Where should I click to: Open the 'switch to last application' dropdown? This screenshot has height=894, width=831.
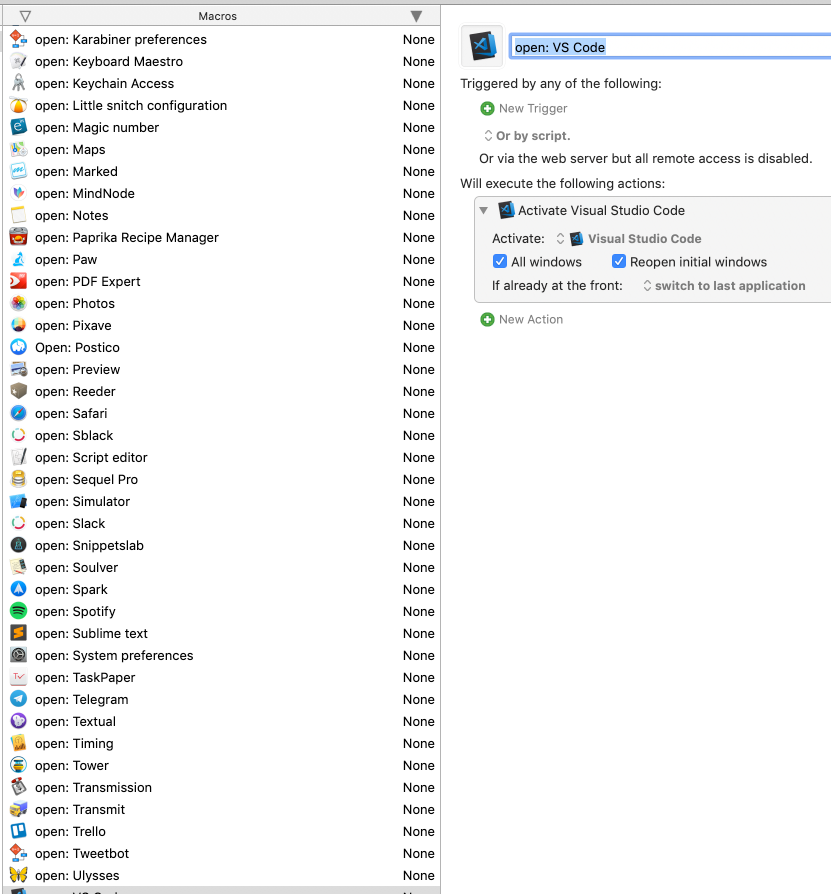pyautogui.click(x=724, y=286)
